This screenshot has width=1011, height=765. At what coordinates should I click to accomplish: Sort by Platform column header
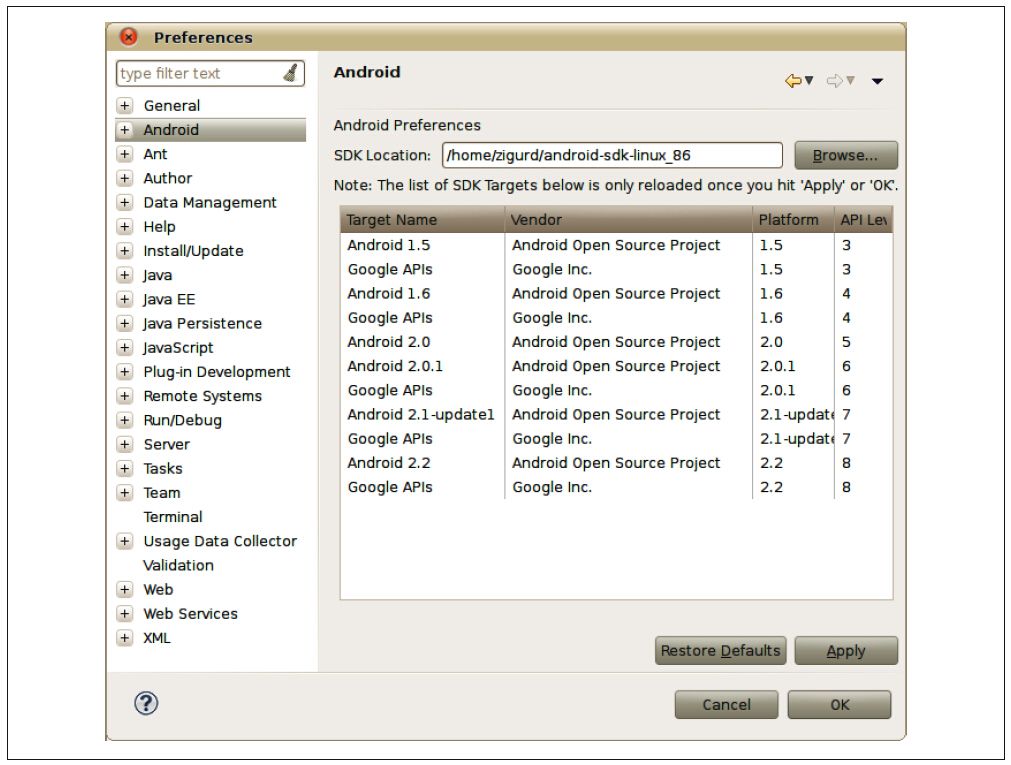coord(793,219)
